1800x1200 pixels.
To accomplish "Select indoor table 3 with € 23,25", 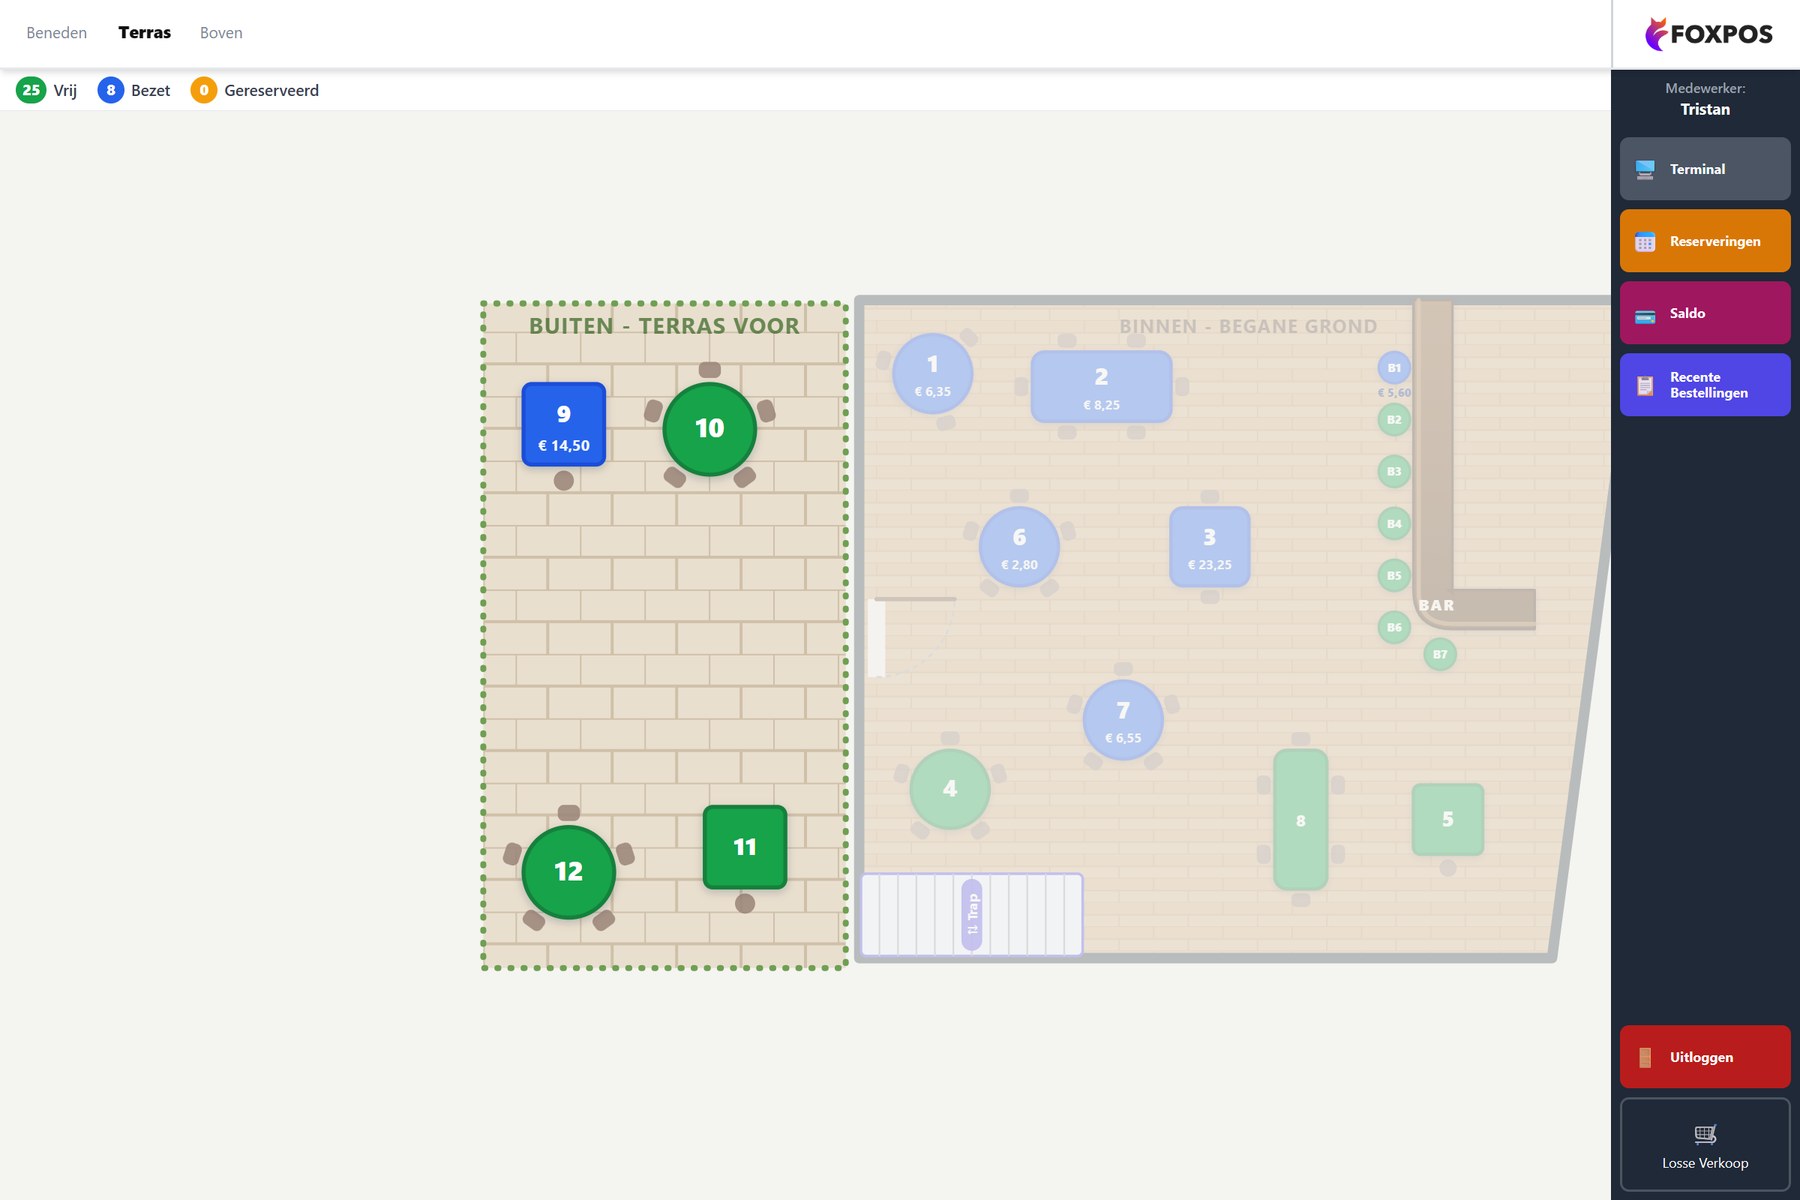I will [1210, 547].
